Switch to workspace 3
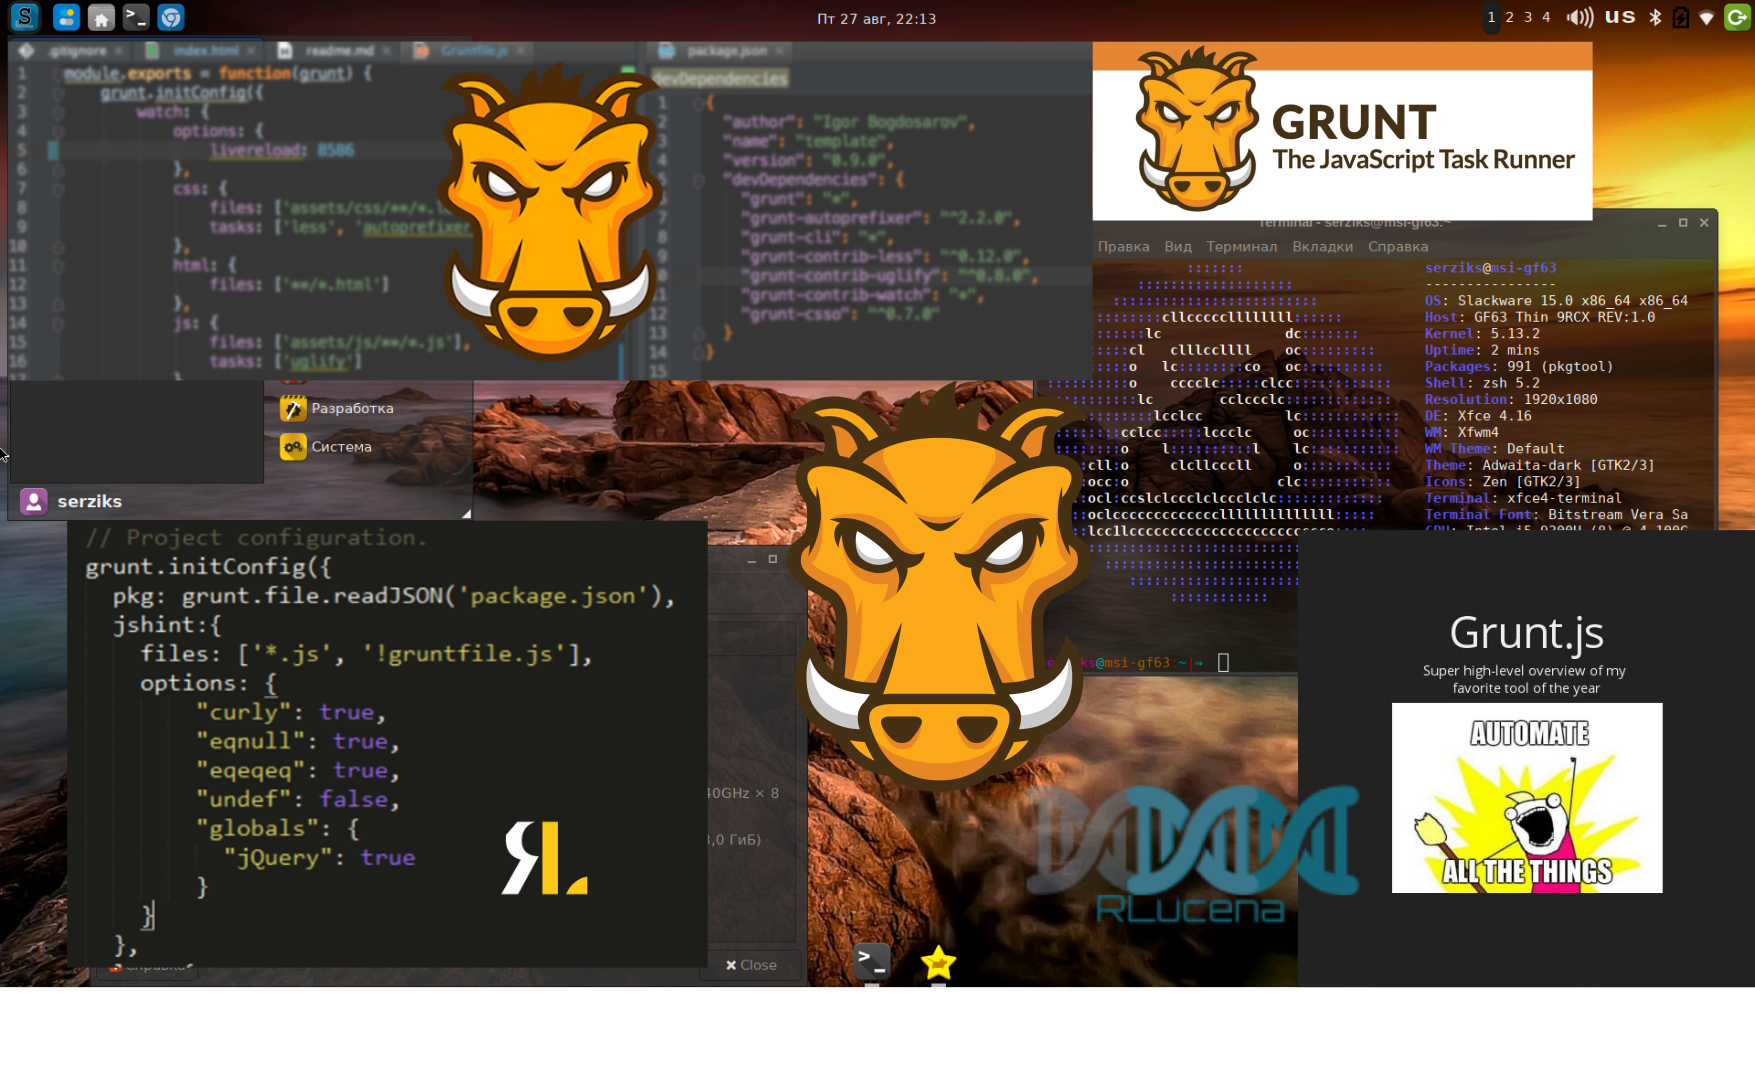 1528,17
